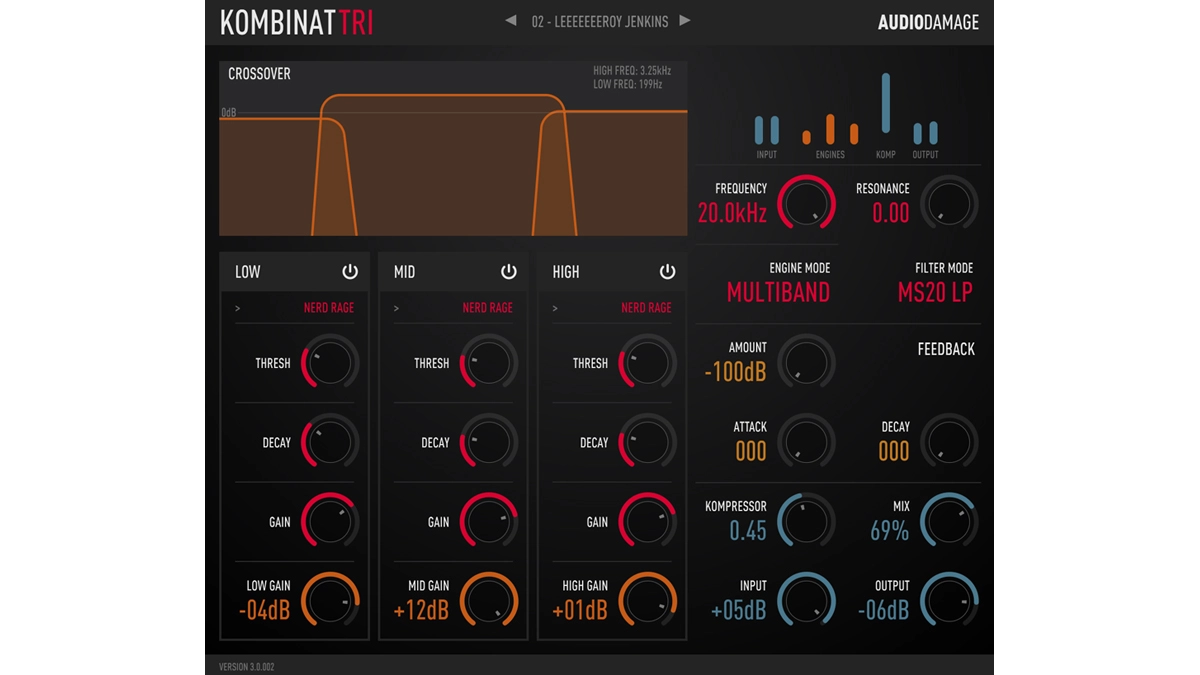Click the -04dB low gain value

tap(265, 610)
